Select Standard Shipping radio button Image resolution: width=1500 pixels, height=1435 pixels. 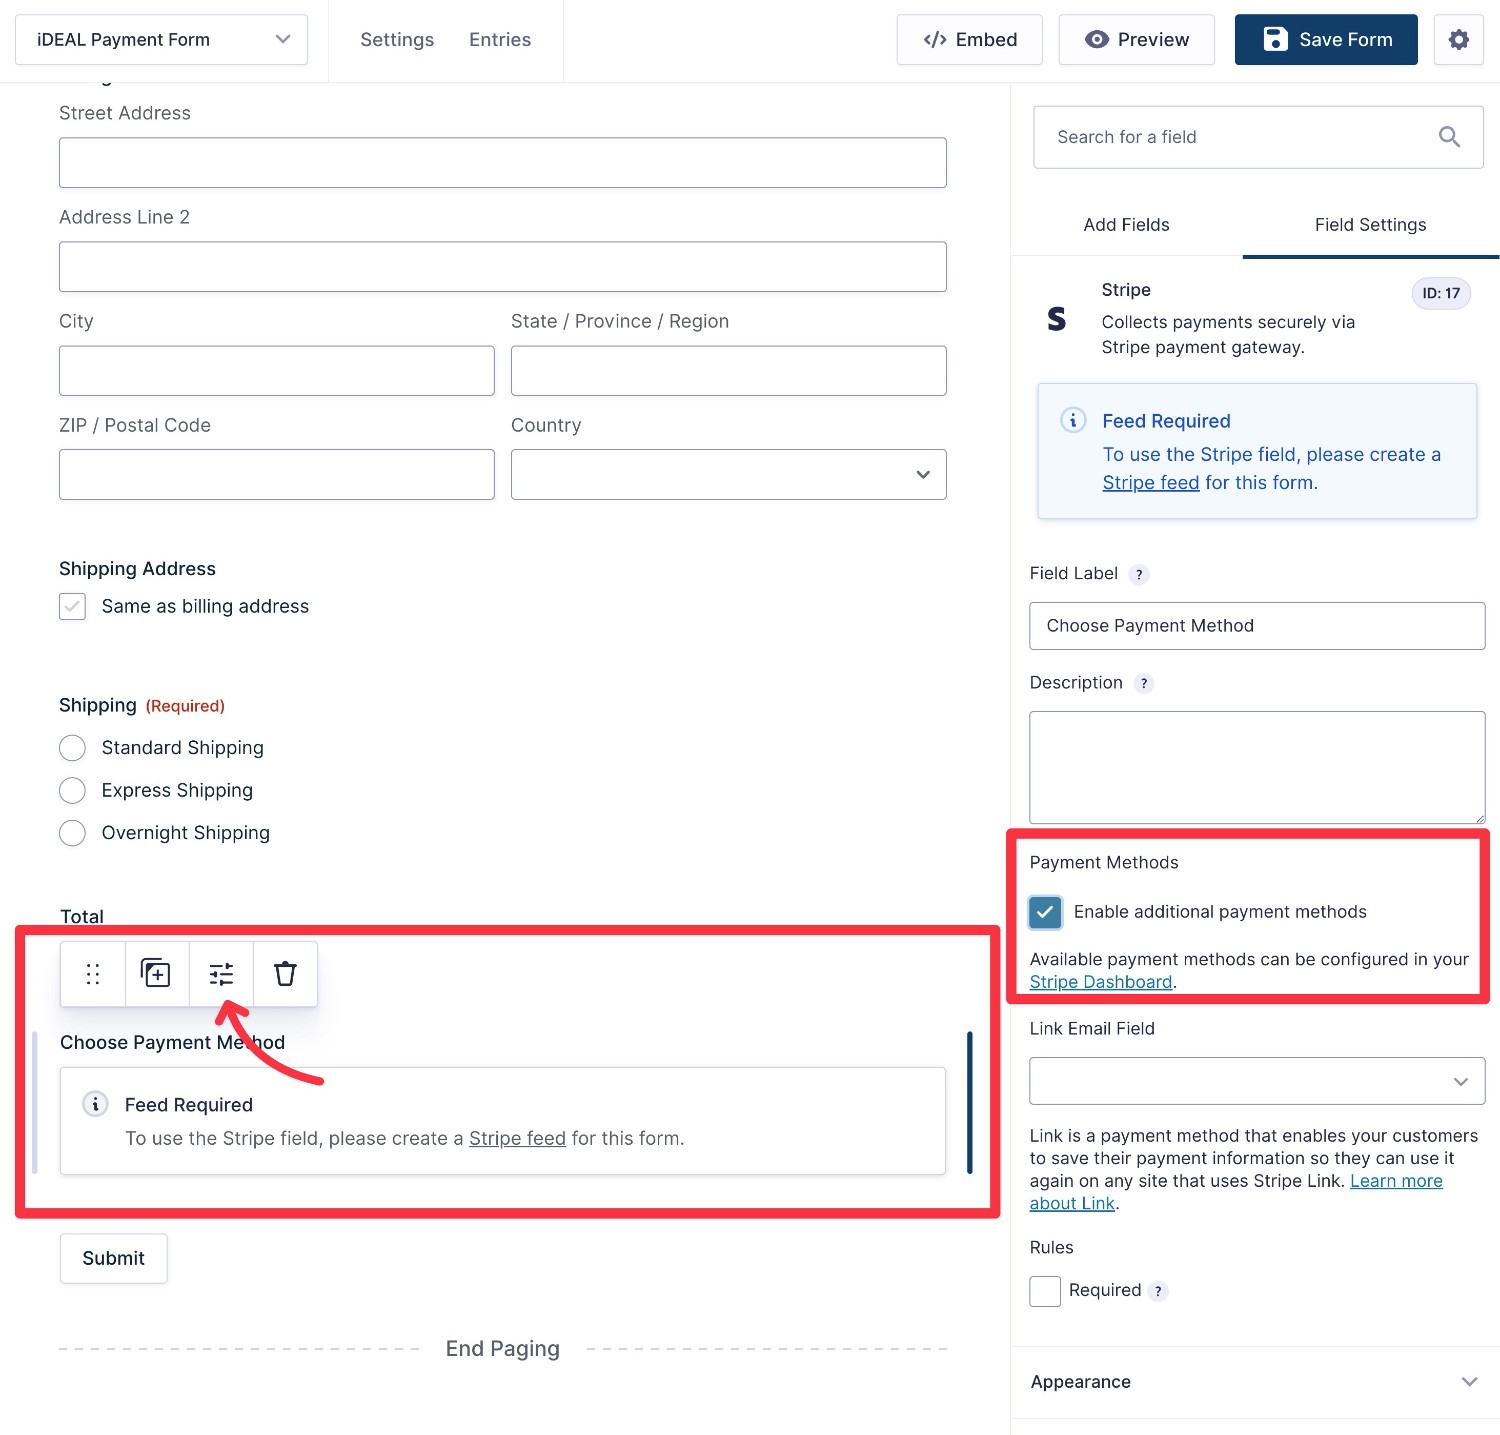point(72,748)
